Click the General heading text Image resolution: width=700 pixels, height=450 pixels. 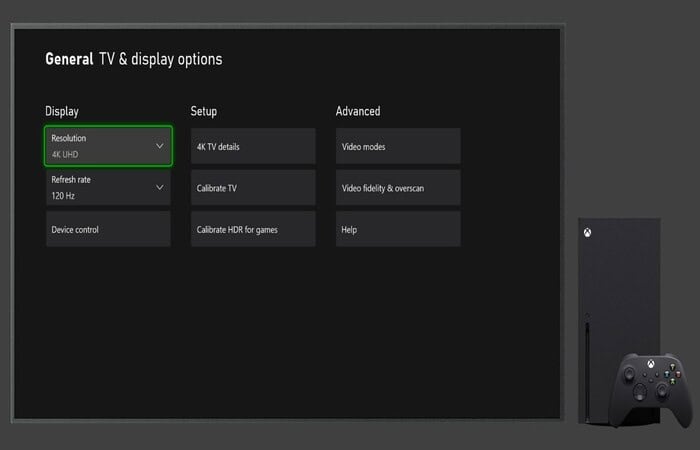[69, 59]
